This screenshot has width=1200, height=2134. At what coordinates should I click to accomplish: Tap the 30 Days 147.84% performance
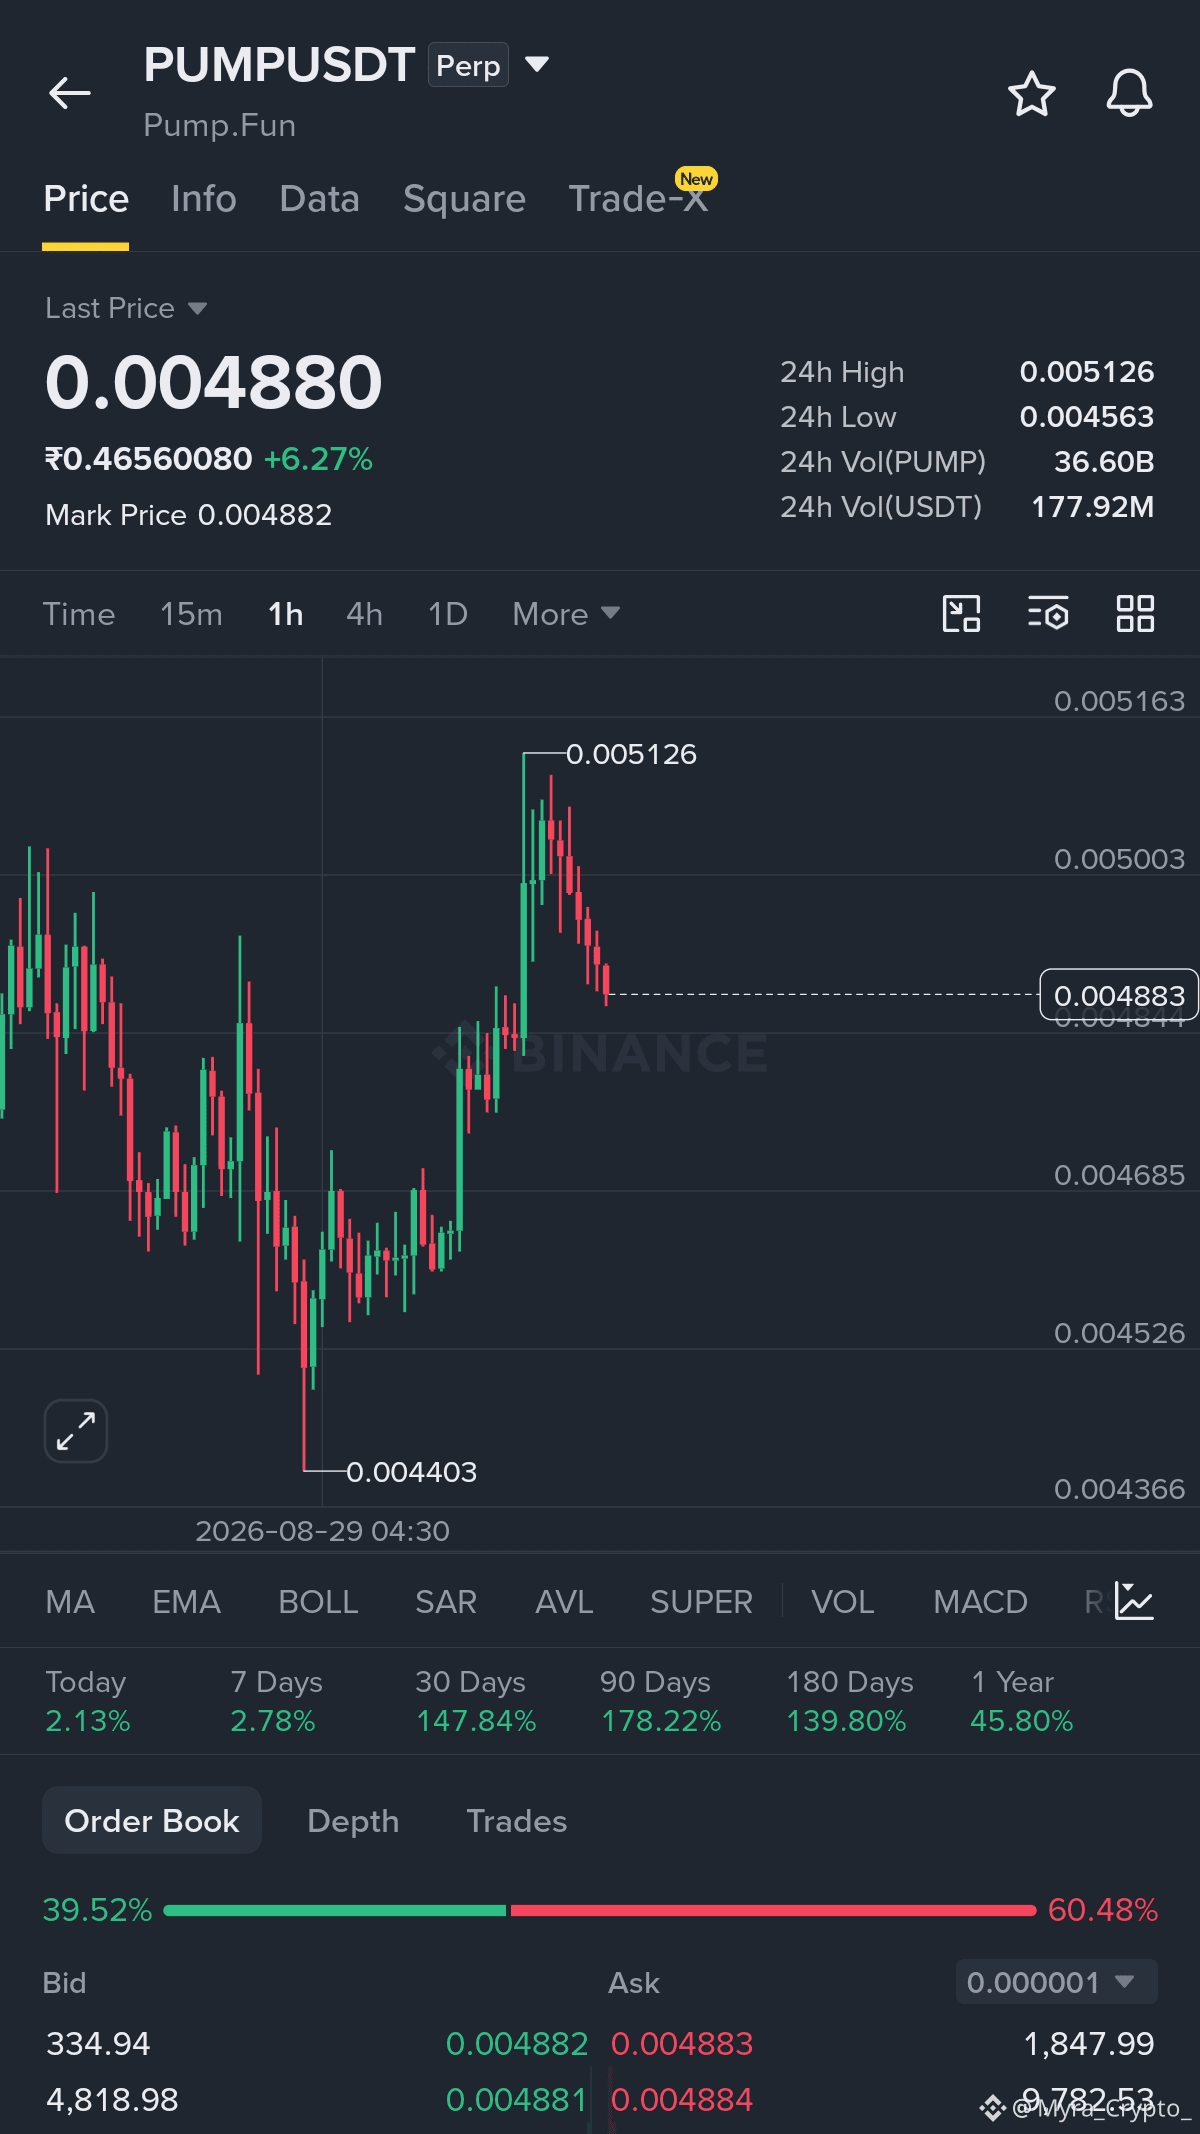click(x=476, y=1701)
